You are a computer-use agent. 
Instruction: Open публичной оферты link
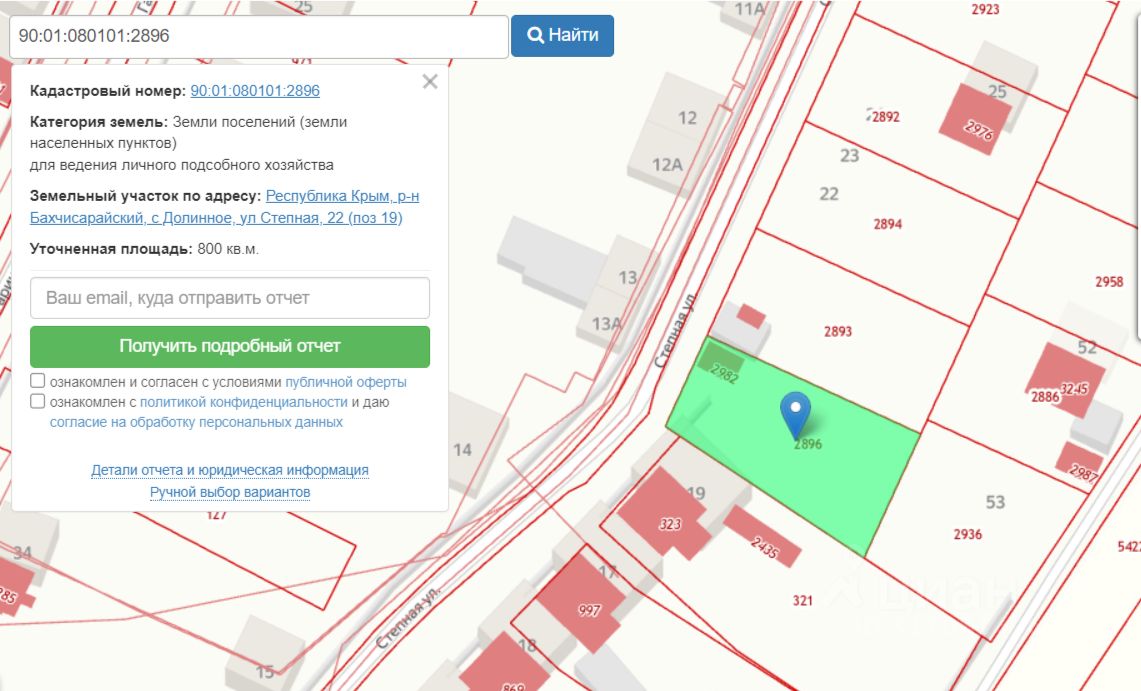coord(346,382)
